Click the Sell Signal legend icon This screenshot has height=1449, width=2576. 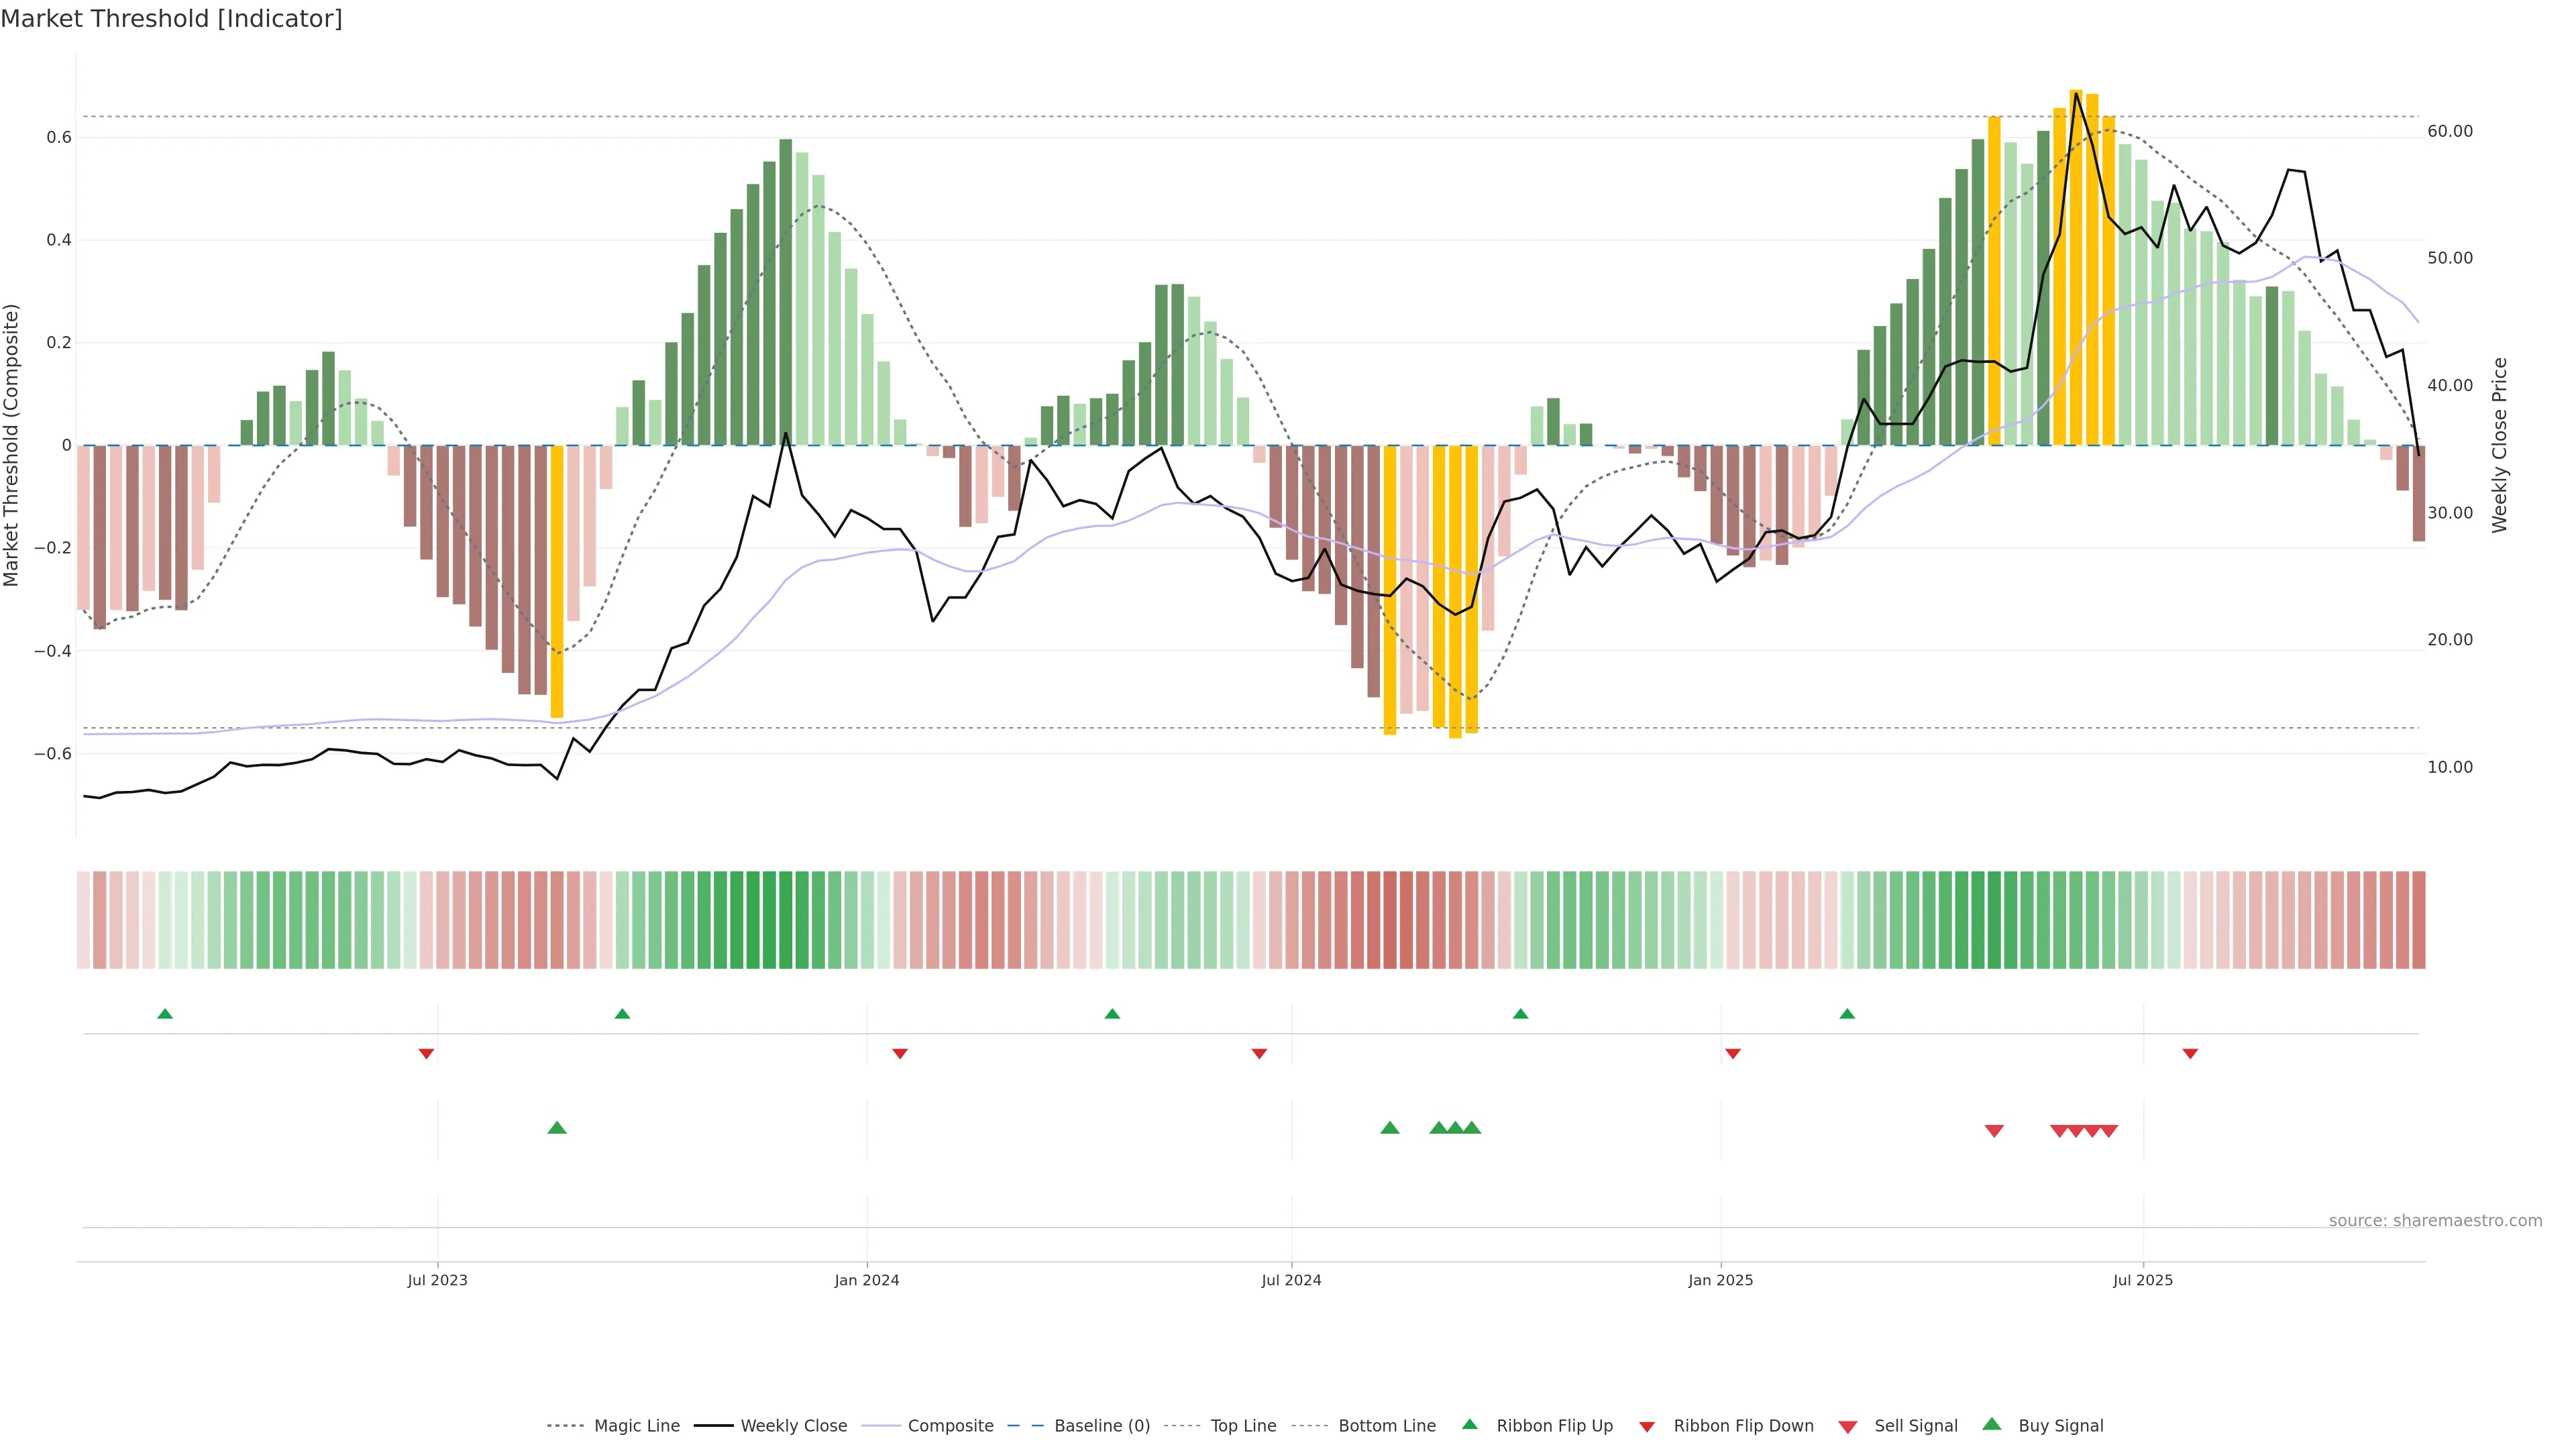click(x=1848, y=1427)
